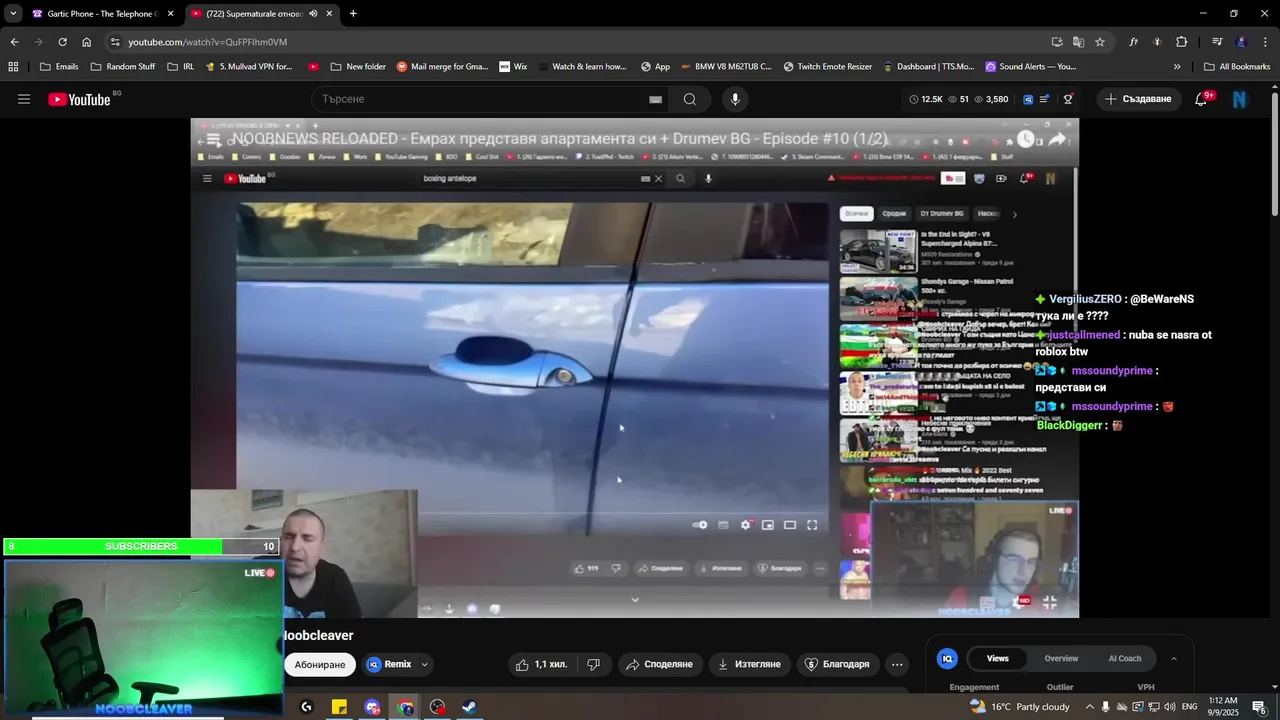This screenshot has height=720, width=1280.
Task: Open more actions three-dot menu under video
Action: pyautogui.click(x=897, y=664)
